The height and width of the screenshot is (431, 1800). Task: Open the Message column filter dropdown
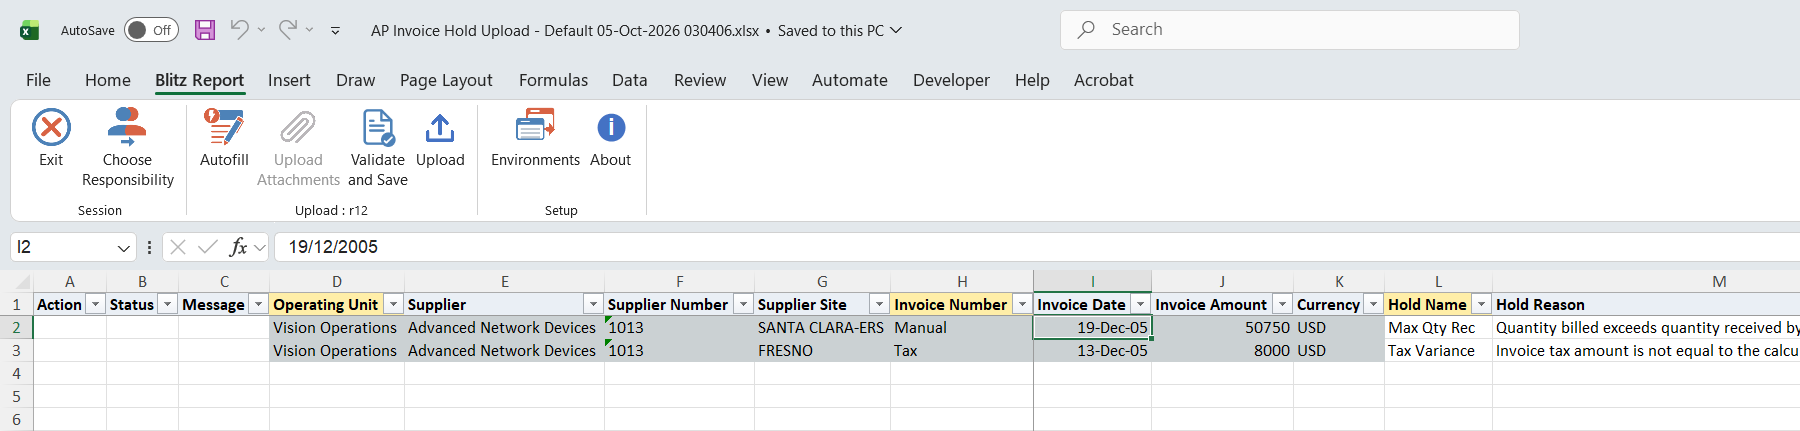pos(258,304)
